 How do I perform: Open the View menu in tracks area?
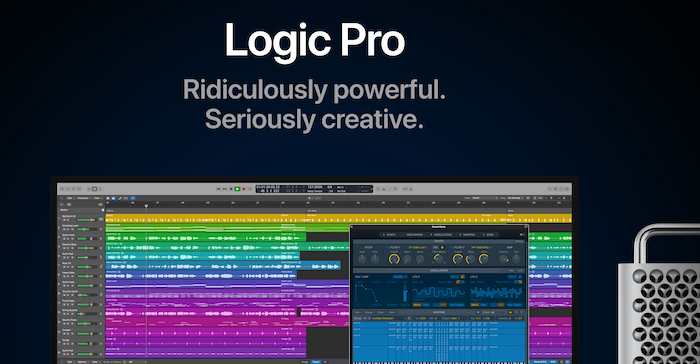click(x=97, y=198)
